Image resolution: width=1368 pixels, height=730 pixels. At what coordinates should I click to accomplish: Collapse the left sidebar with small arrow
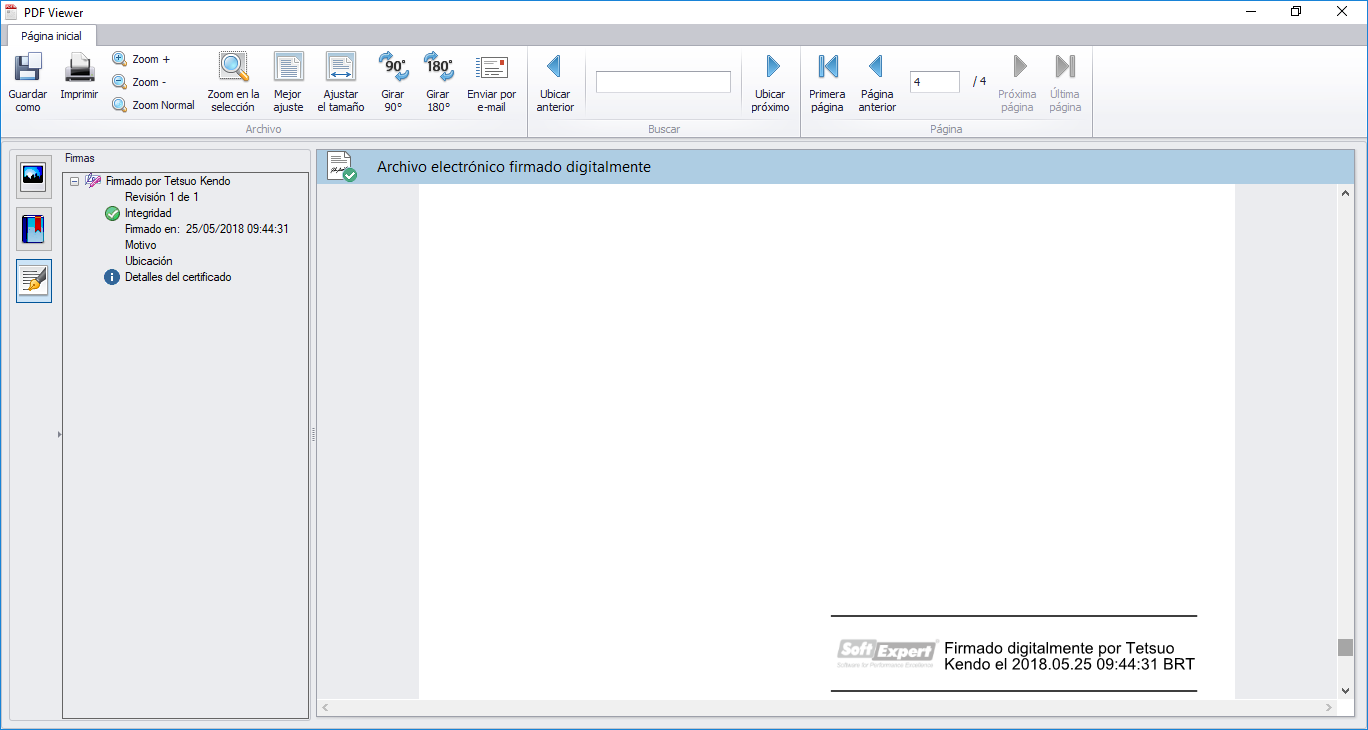point(59,434)
